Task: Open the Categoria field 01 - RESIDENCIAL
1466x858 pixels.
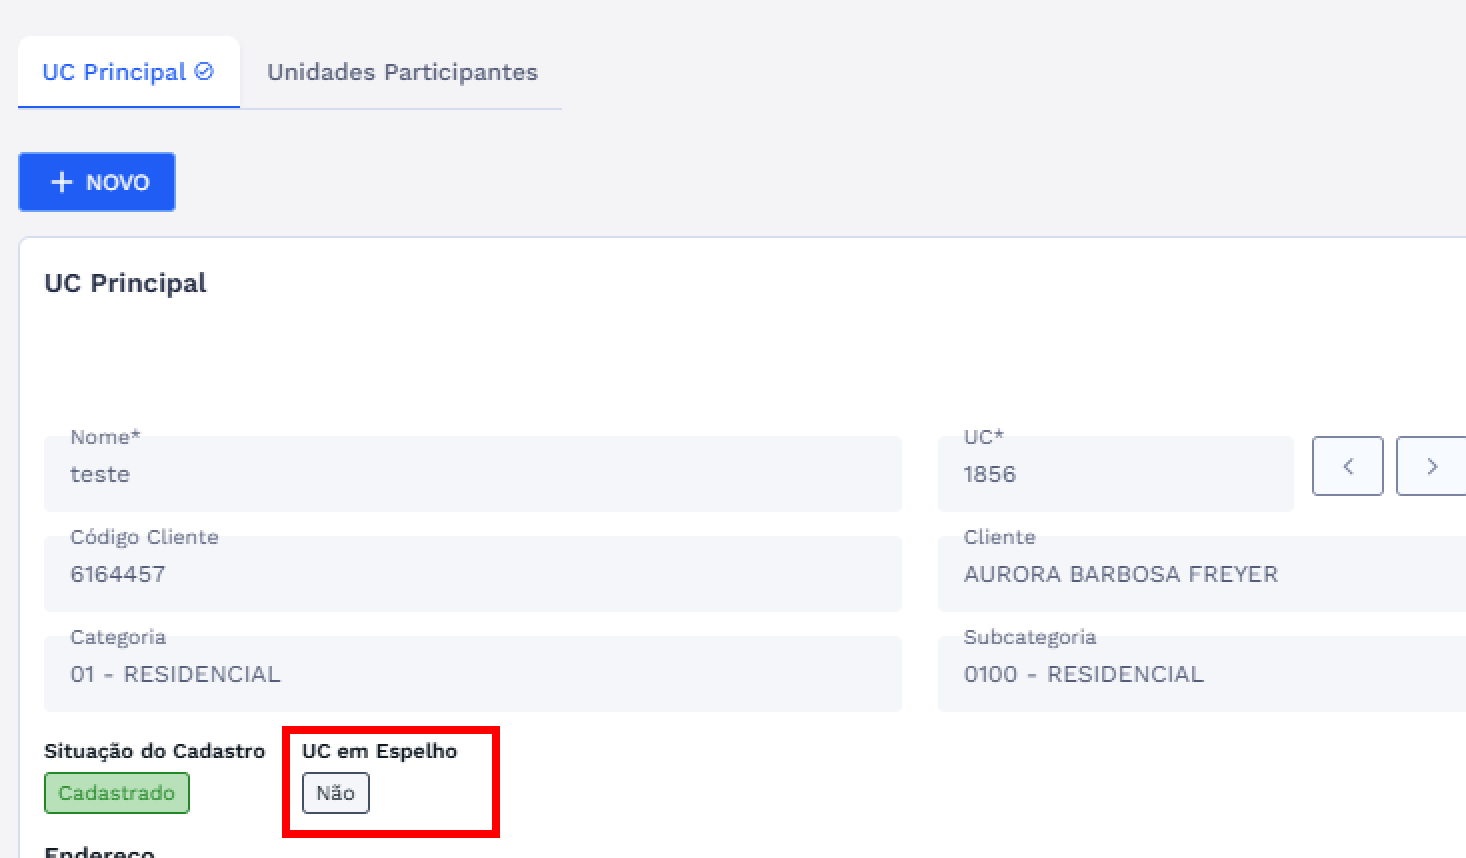Action: coord(472,675)
